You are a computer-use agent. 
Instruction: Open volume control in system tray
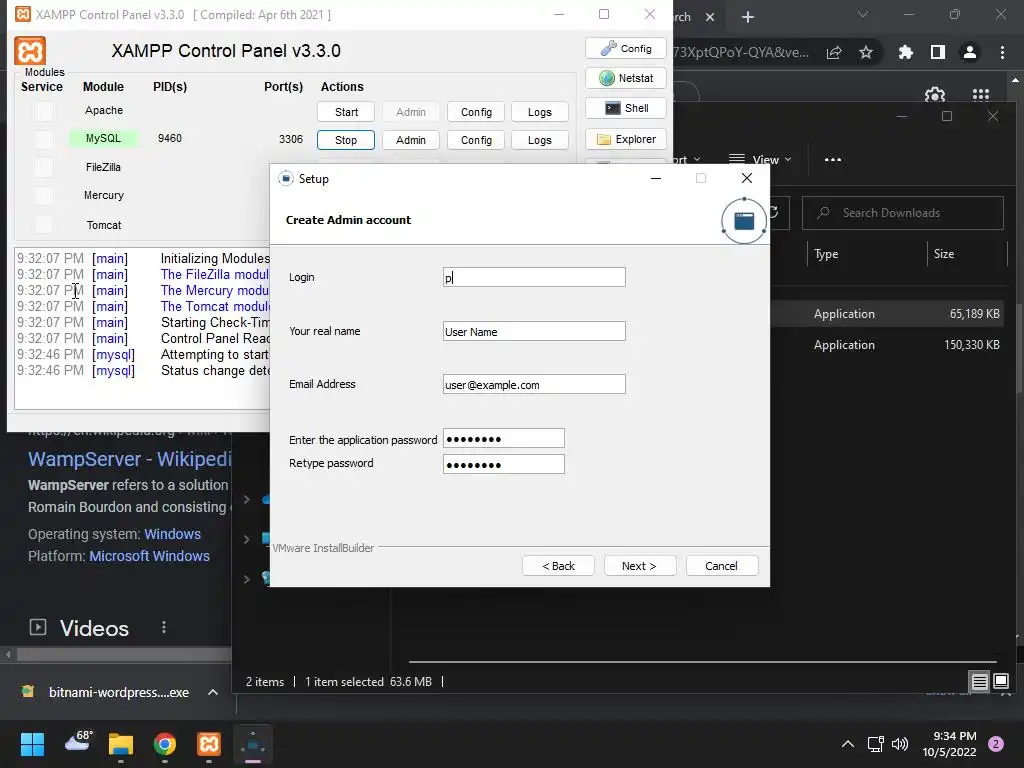pos(900,744)
